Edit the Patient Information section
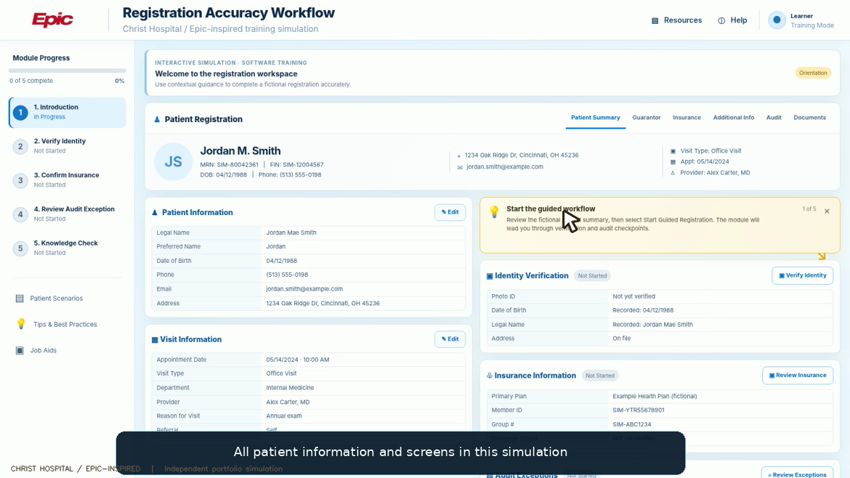Viewport: 850px width, 478px height. pos(450,212)
